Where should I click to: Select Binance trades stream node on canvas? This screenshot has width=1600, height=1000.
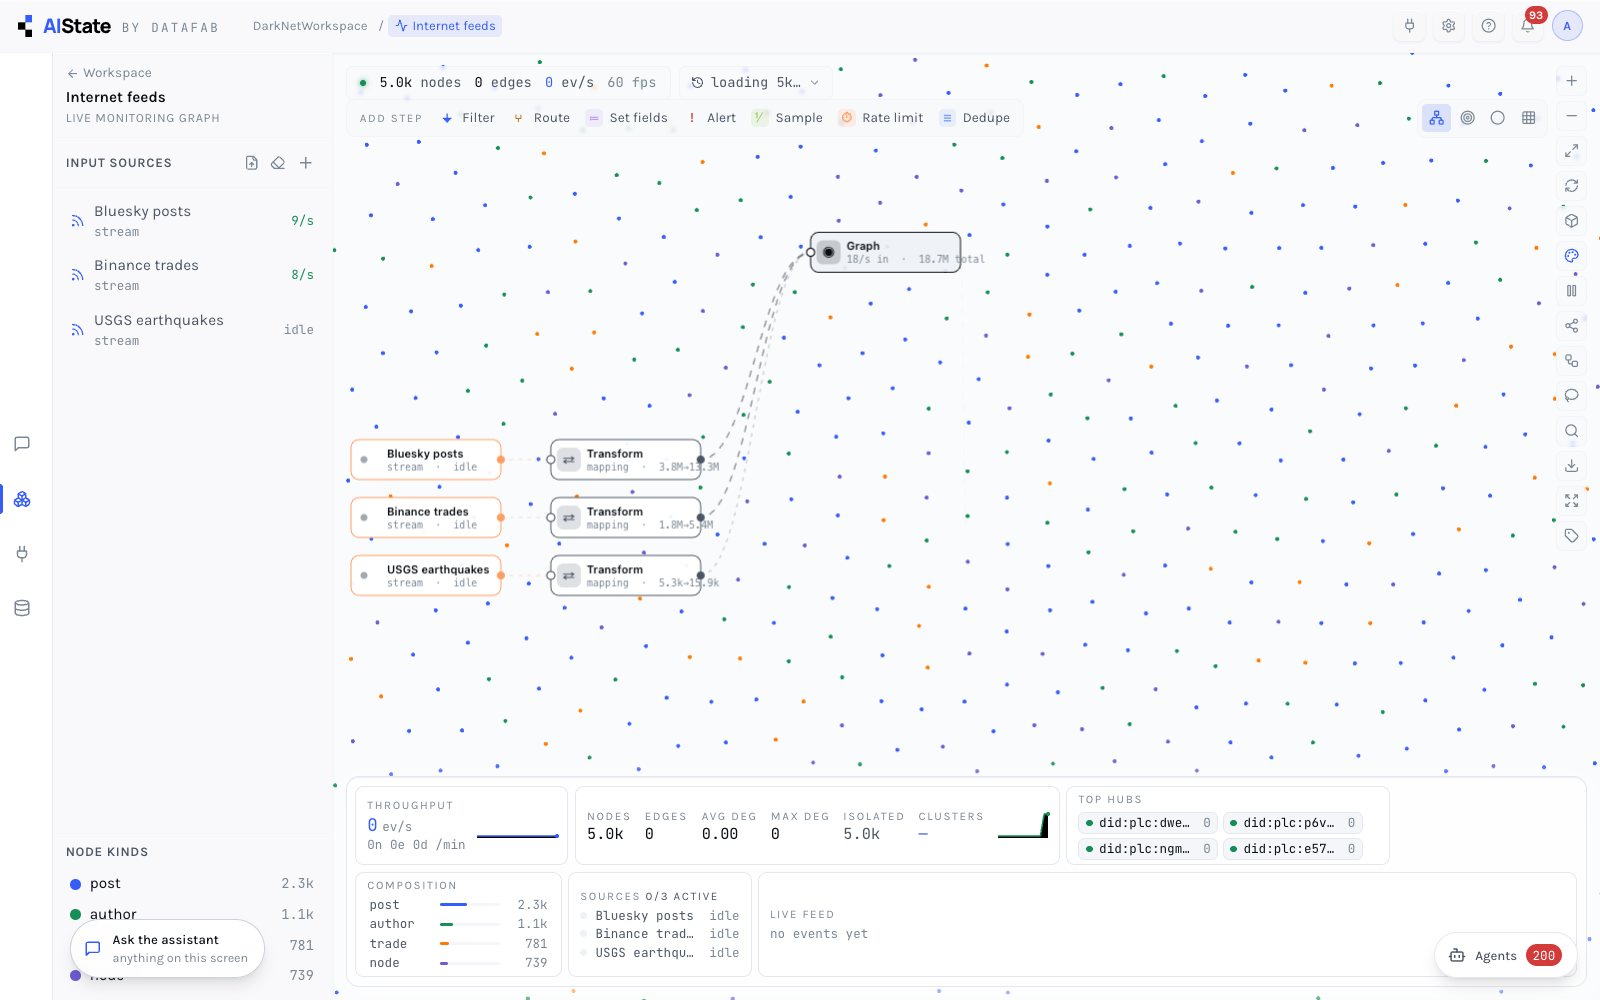click(426, 518)
